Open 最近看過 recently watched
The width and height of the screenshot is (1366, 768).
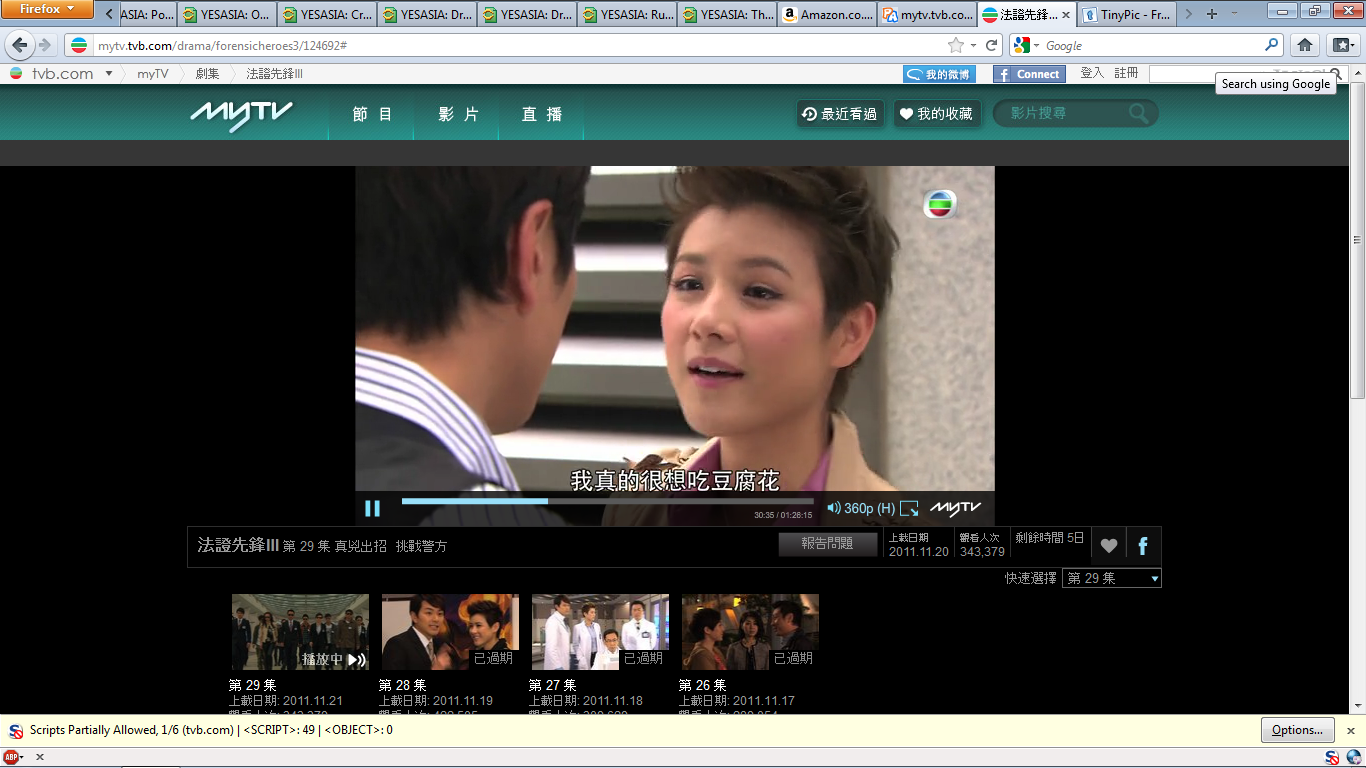tap(839, 114)
